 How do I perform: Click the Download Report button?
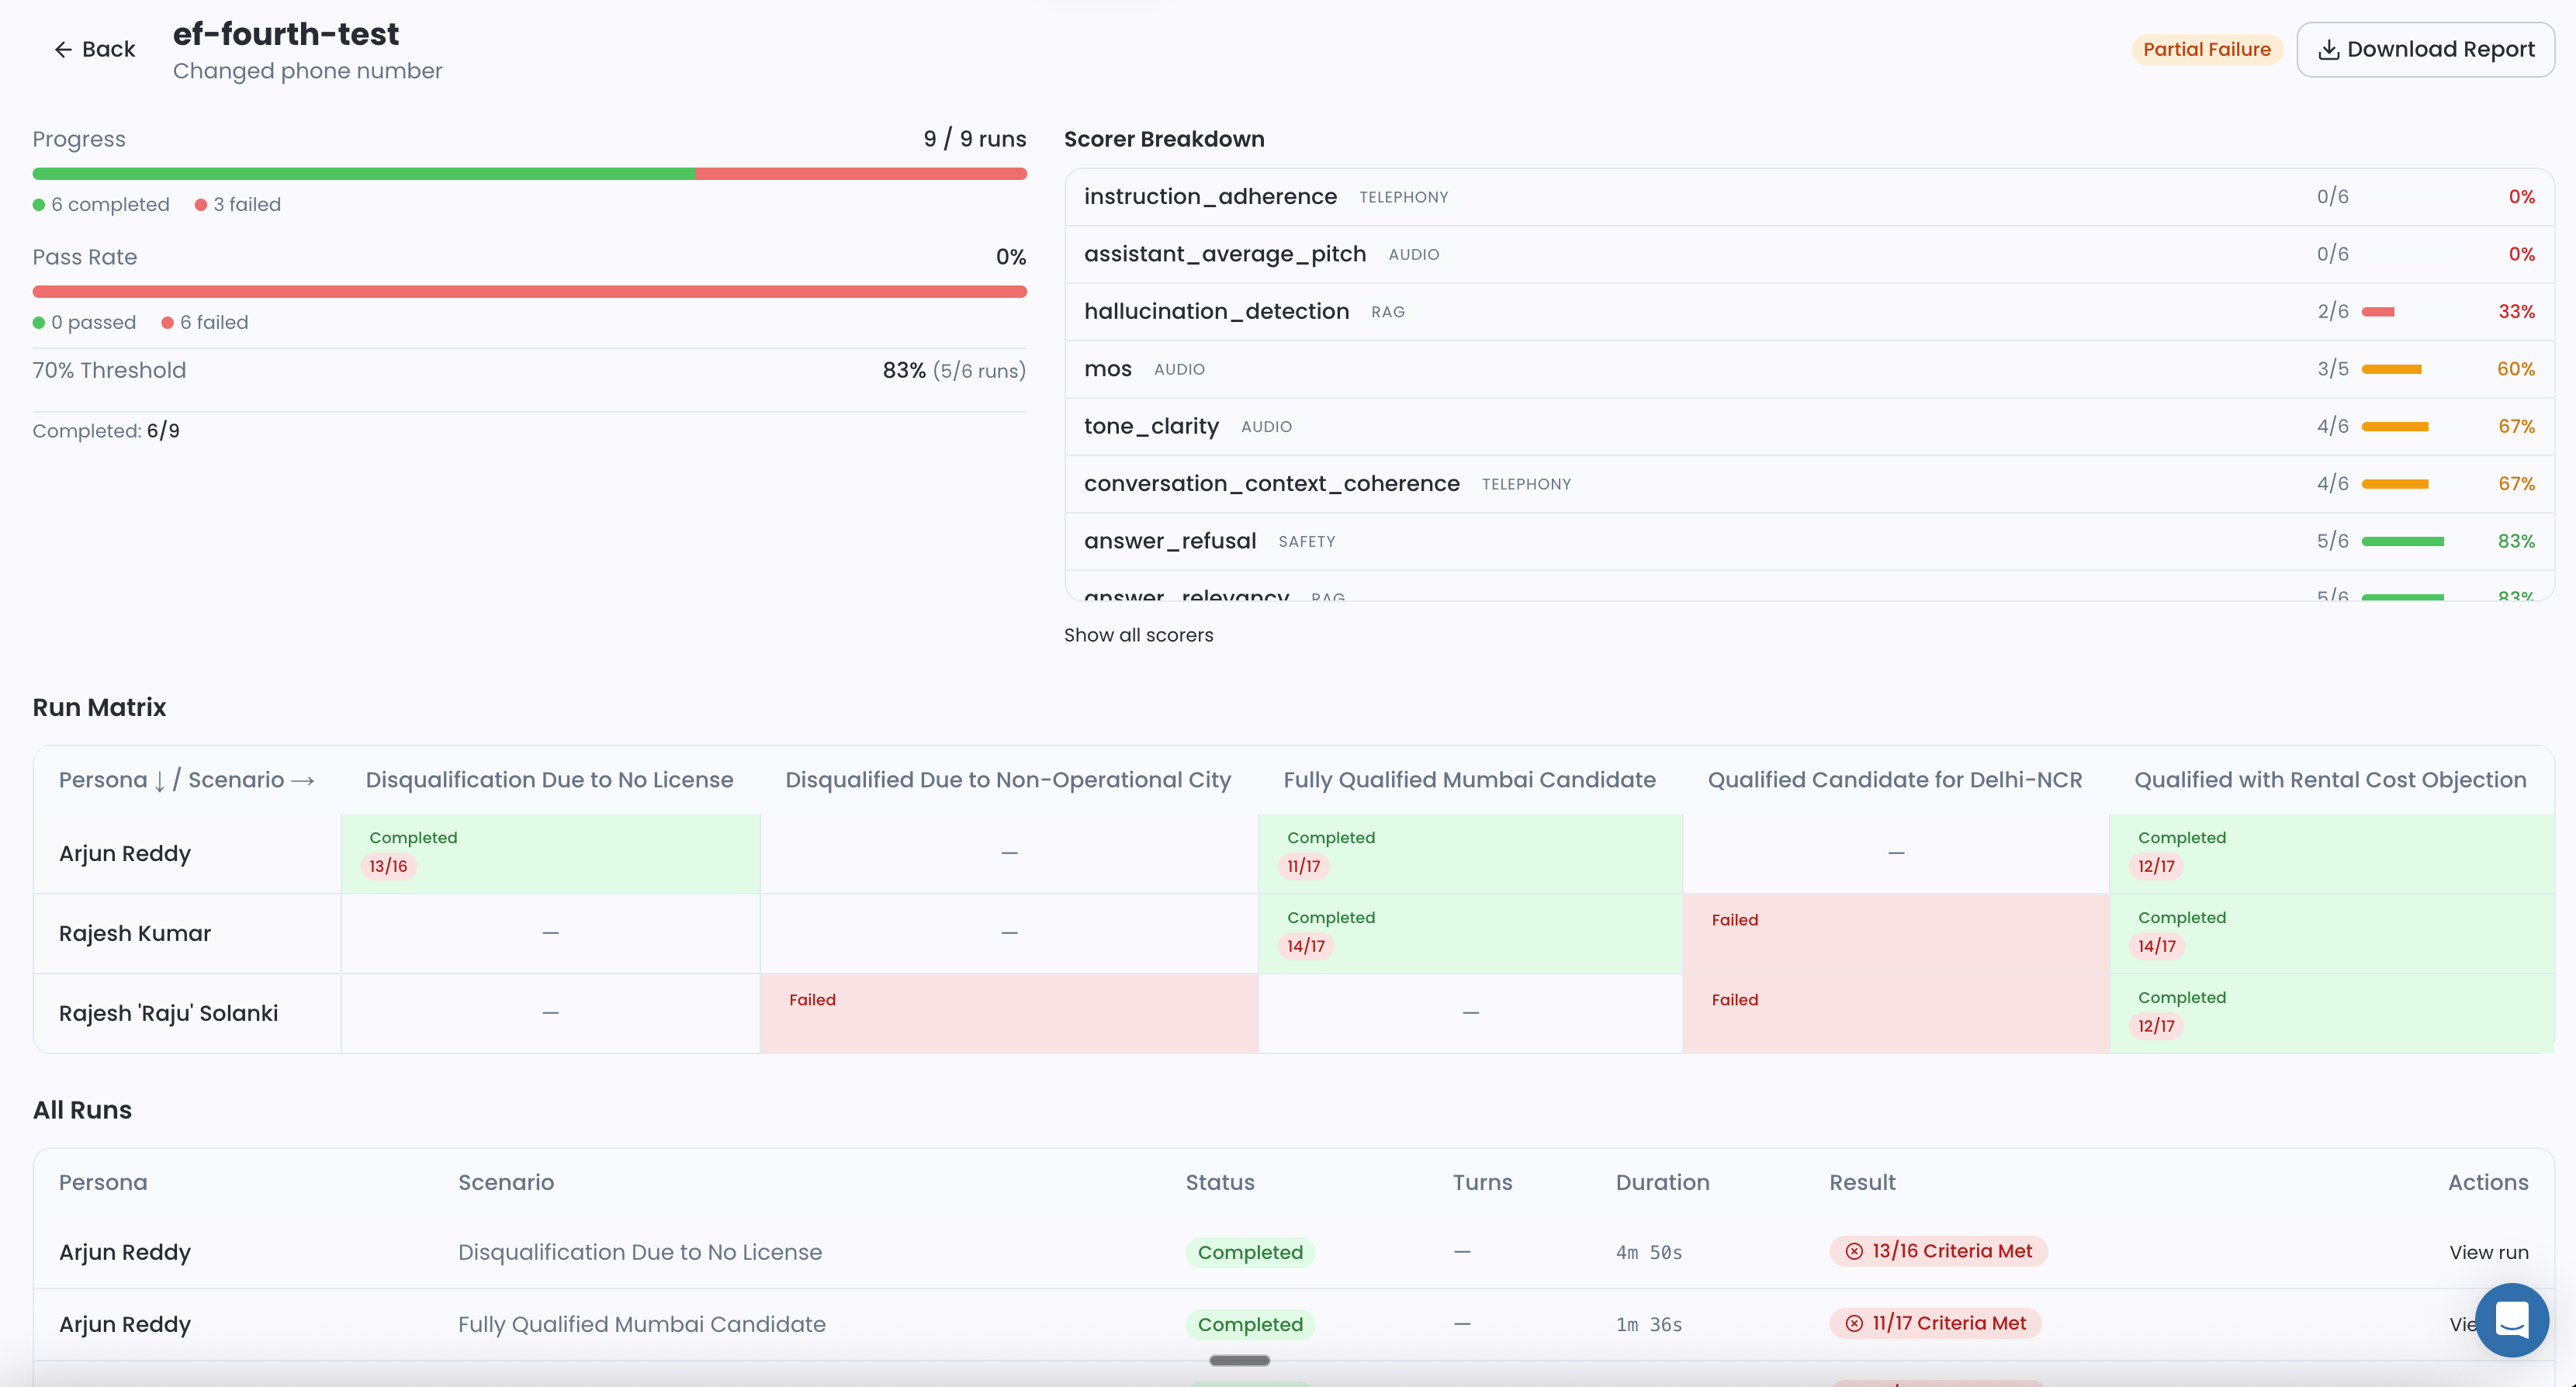(x=2425, y=49)
